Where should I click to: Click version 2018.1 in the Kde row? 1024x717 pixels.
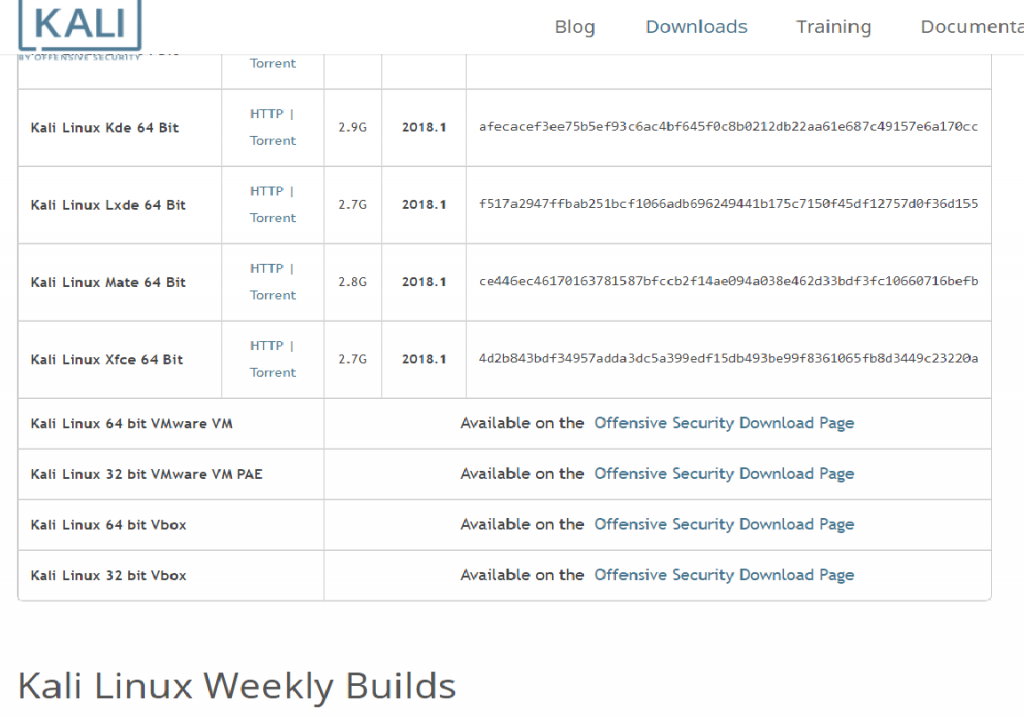[x=424, y=127]
